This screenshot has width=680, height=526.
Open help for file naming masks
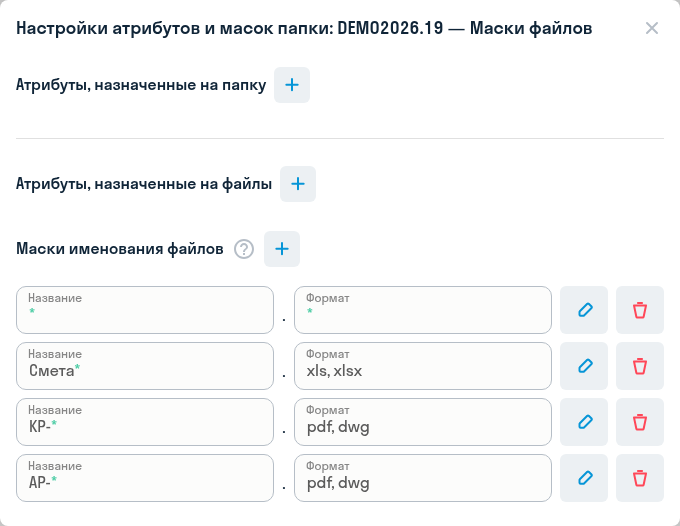click(x=244, y=249)
